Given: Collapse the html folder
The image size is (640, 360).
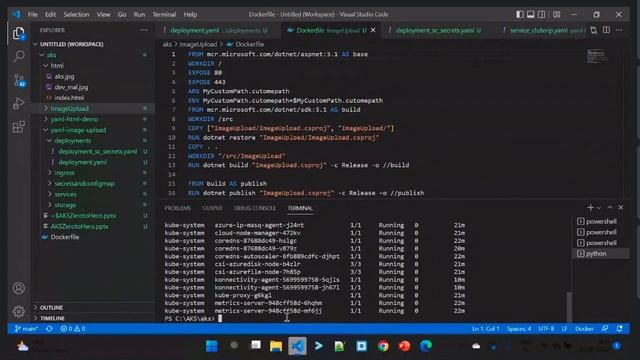Looking at the screenshot, I should pos(93,65).
